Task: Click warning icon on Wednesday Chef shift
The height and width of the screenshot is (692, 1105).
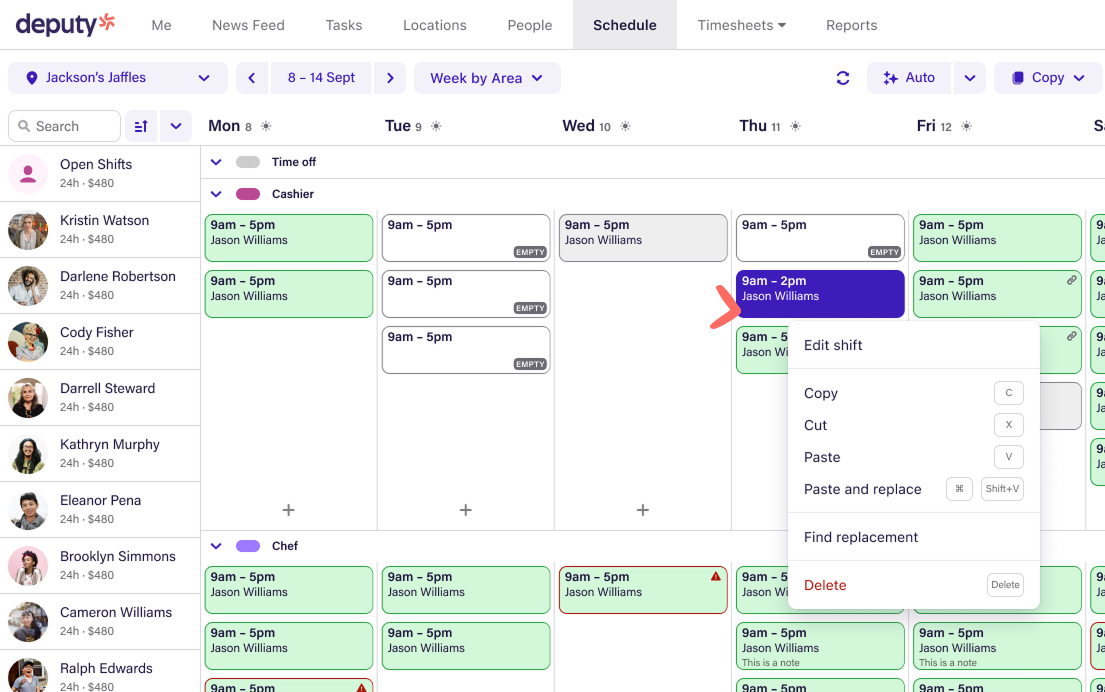Action: tap(716, 577)
